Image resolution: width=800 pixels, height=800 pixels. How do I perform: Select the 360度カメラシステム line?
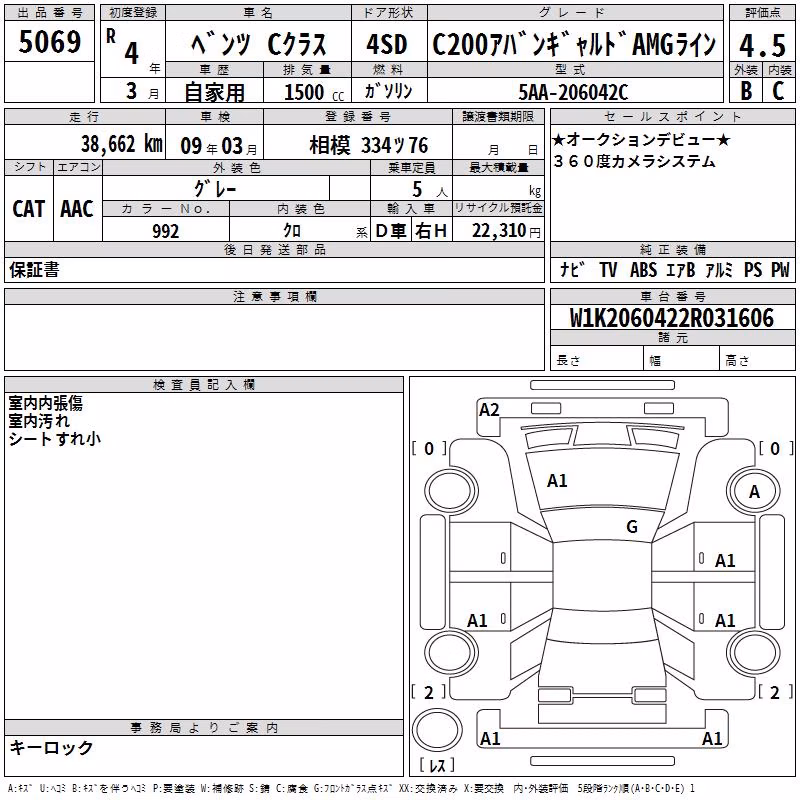[x=634, y=162]
